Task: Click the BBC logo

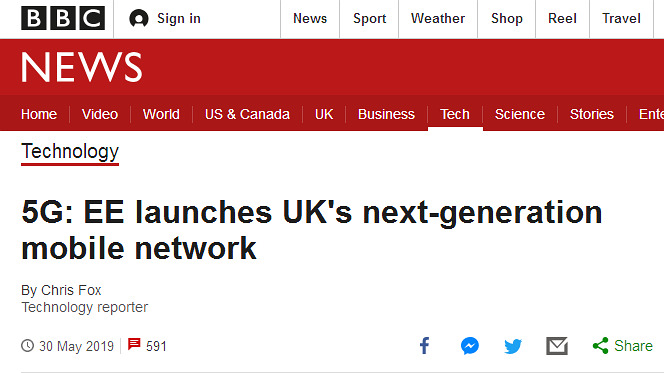Action: (x=63, y=18)
